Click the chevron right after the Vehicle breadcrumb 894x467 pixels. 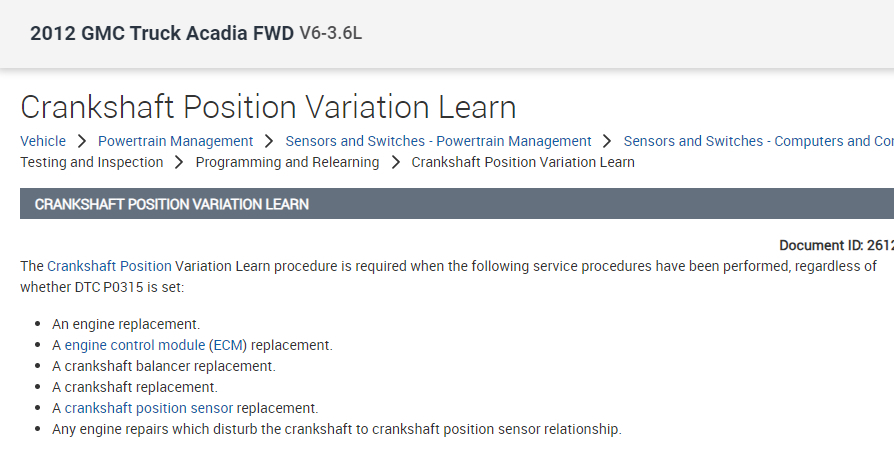point(82,142)
